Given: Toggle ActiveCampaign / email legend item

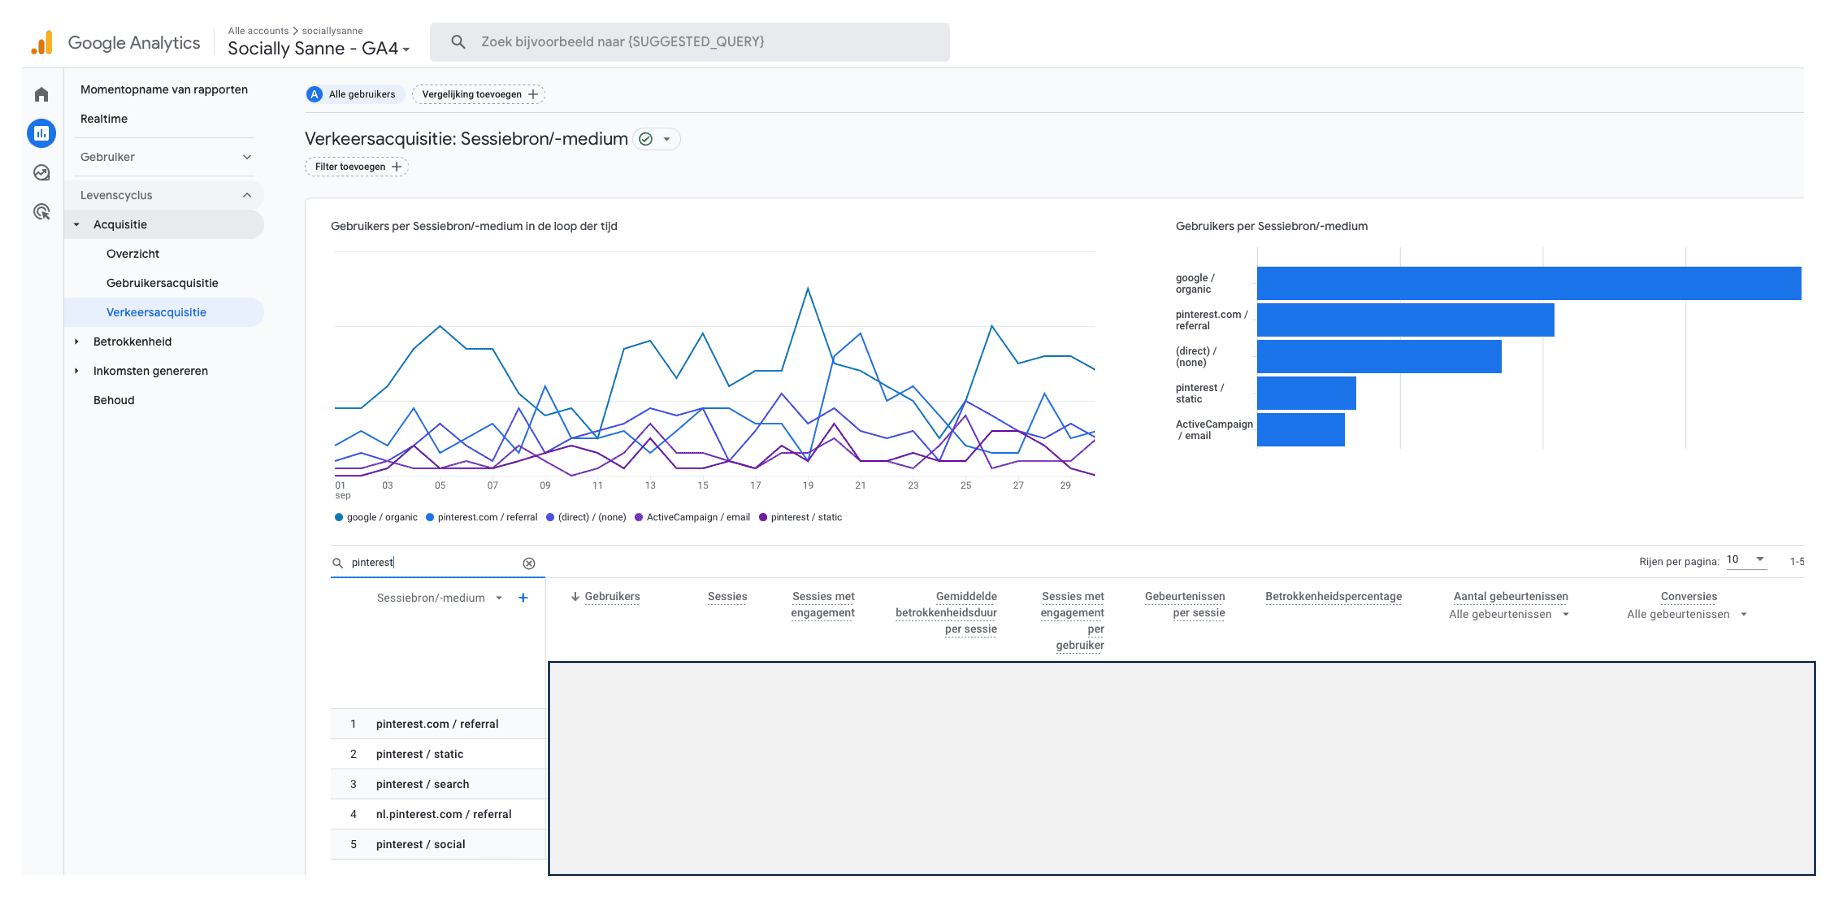Looking at the screenshot, I should [692, 518].
